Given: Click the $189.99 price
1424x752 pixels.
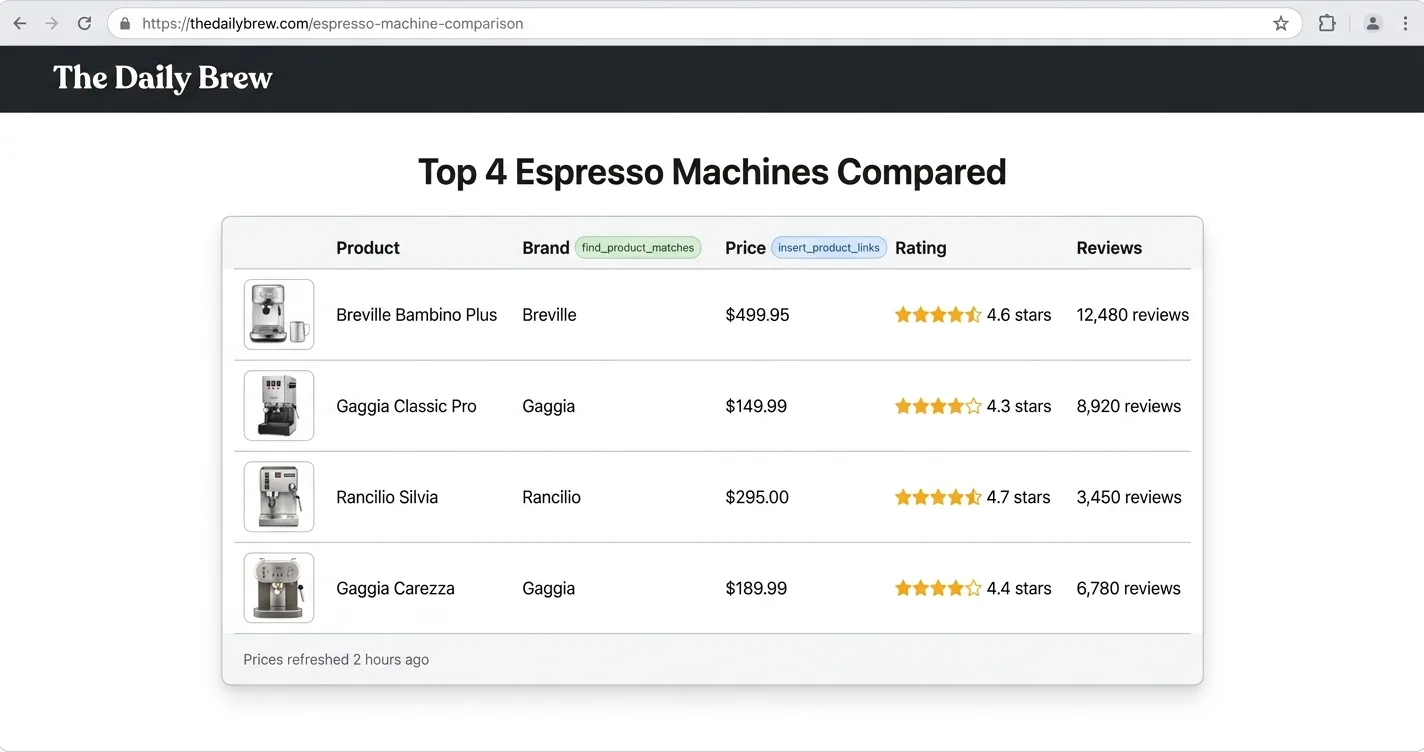Looking at the screenshot, I should [x=756, y=588].
